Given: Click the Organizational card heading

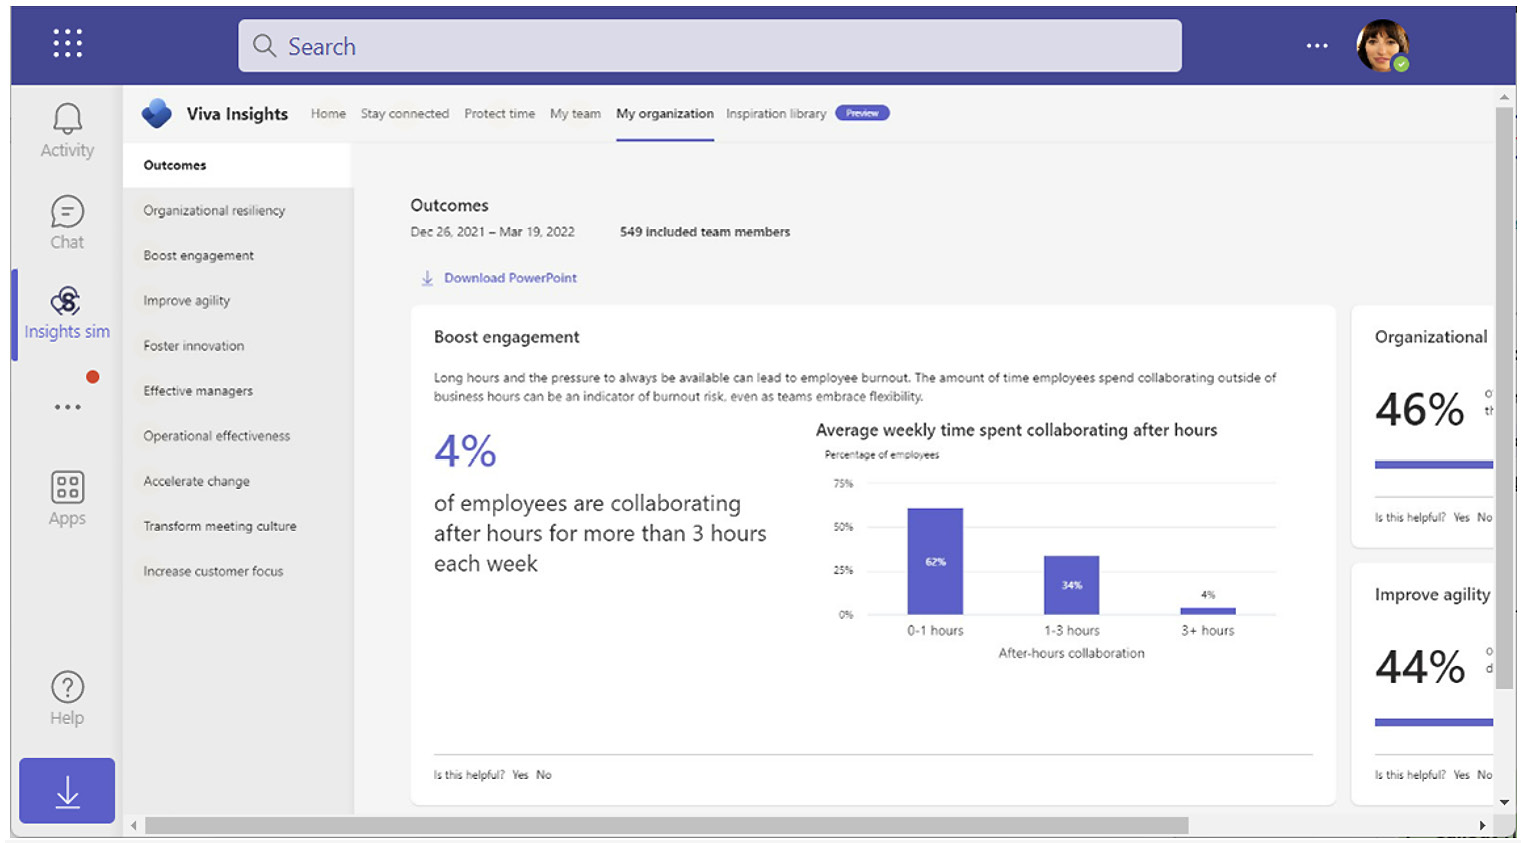Looking at the screenshot, I should (x=1431, y=337).
